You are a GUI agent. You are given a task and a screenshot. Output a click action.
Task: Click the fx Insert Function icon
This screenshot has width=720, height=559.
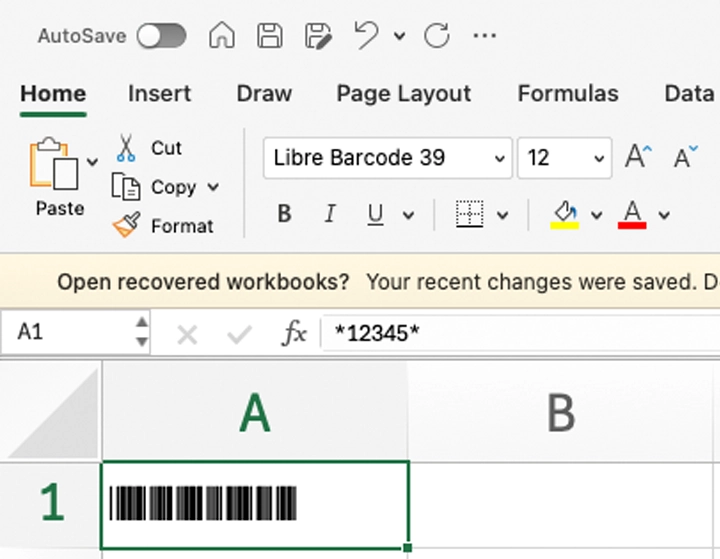pyautogui.click(x=293, y=333)
